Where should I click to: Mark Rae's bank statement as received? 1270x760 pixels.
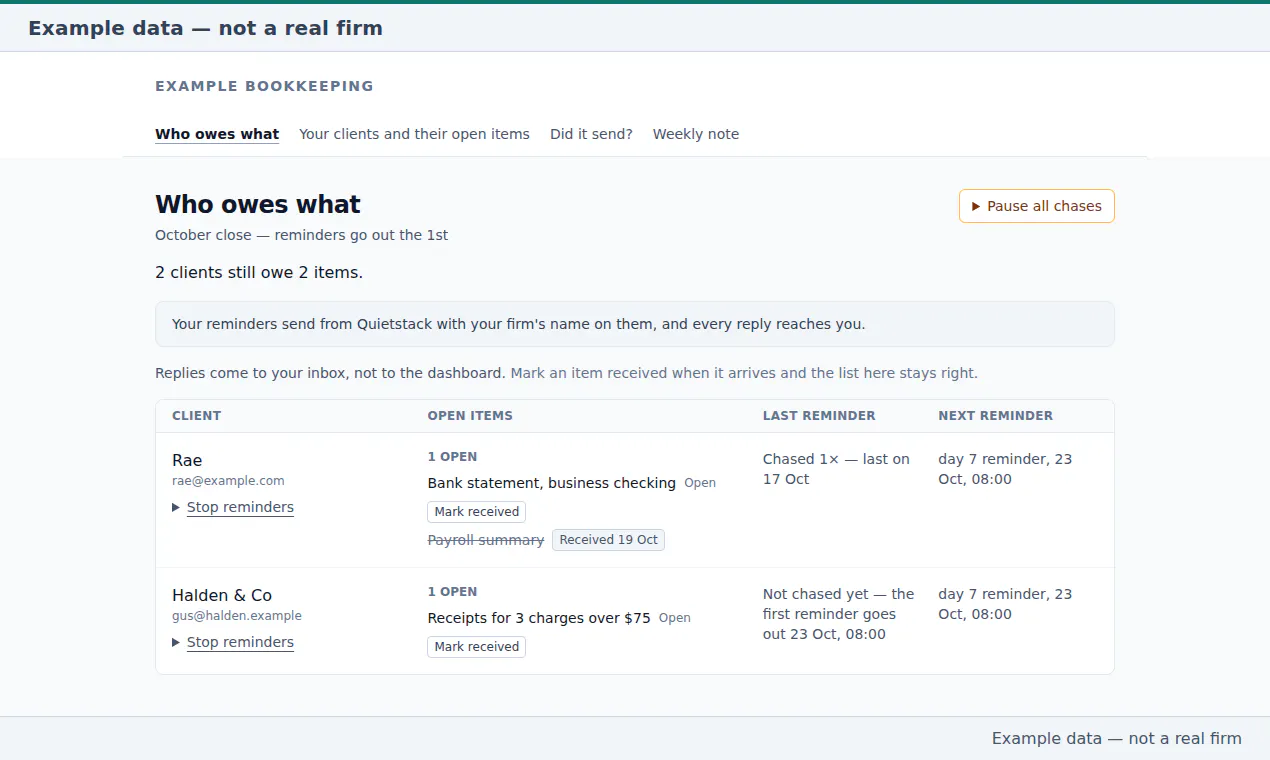click(477, 512)
